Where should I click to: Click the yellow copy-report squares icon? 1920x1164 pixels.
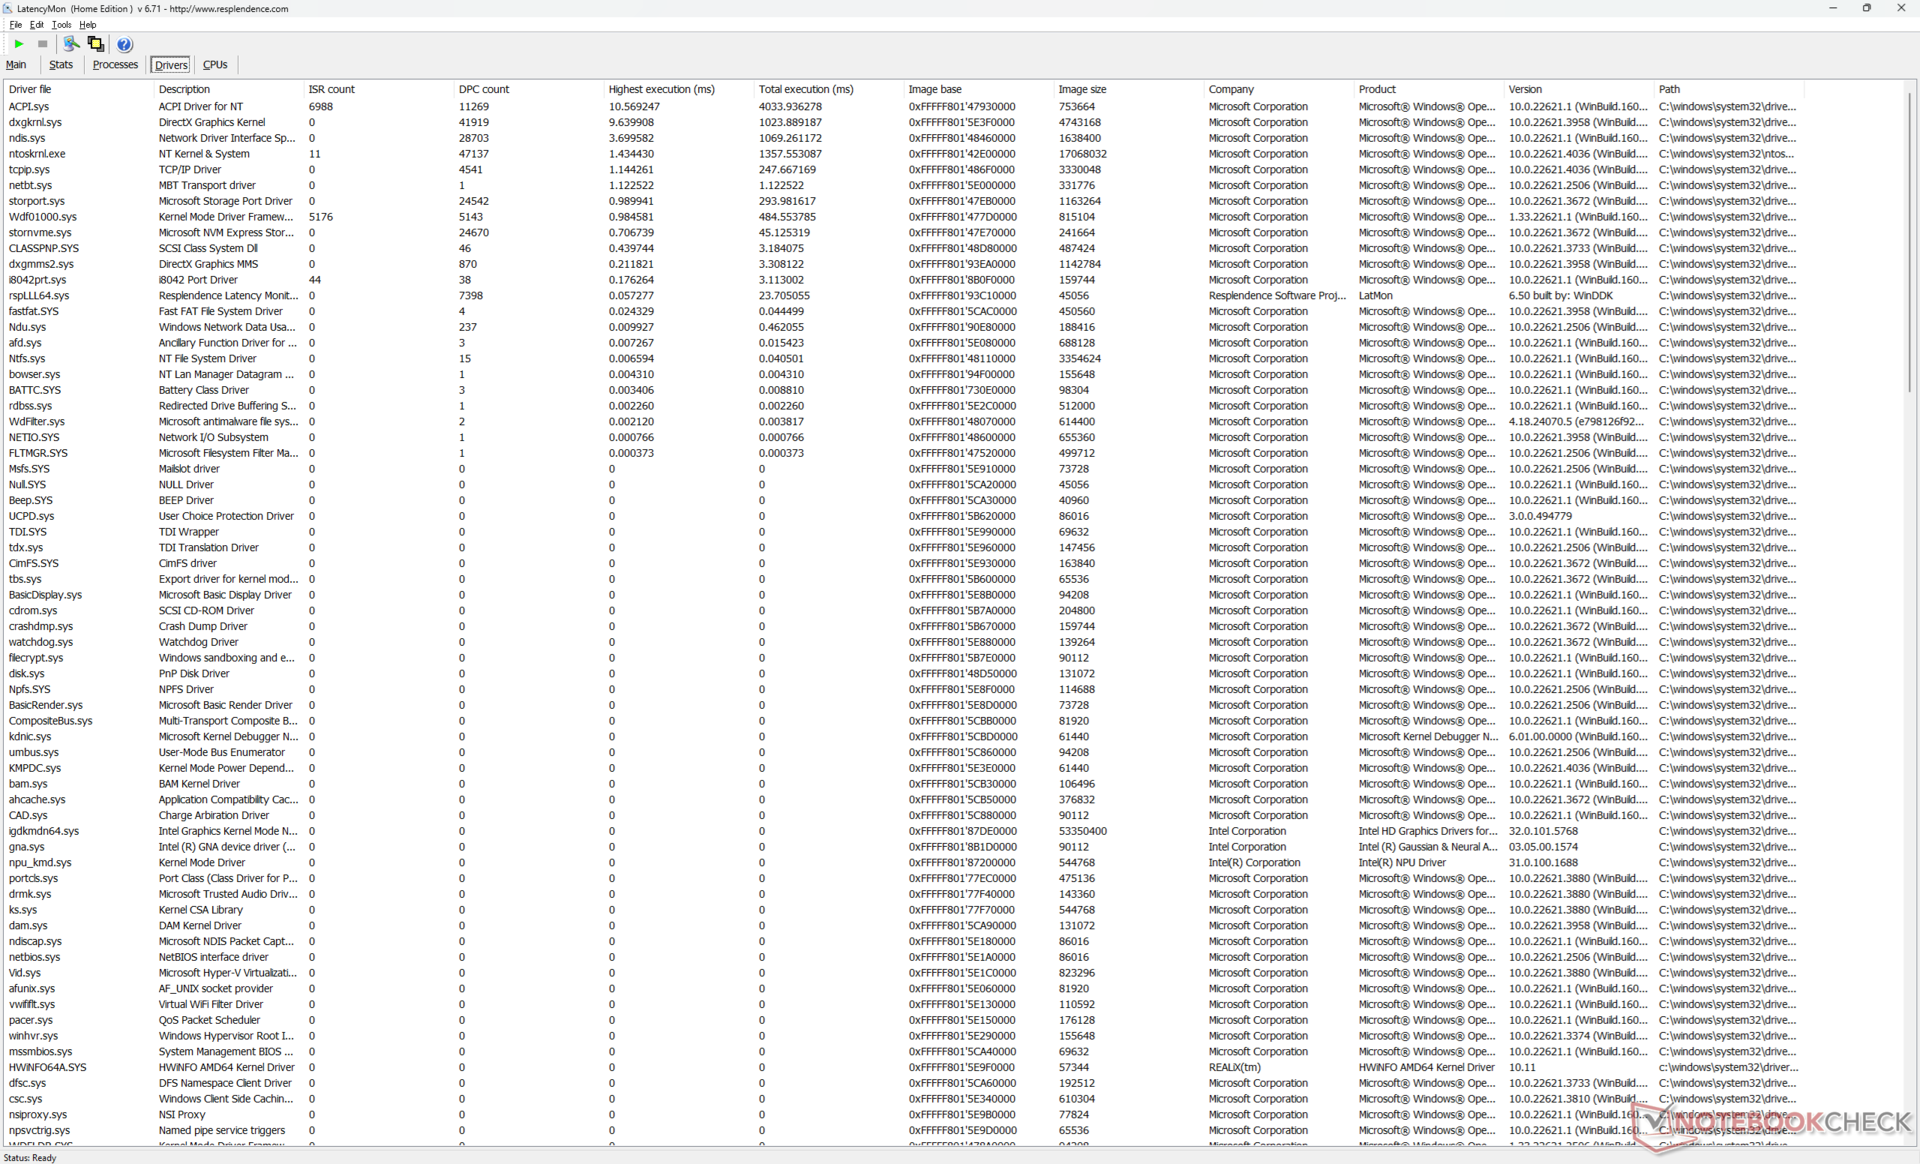tap(96, 44)
